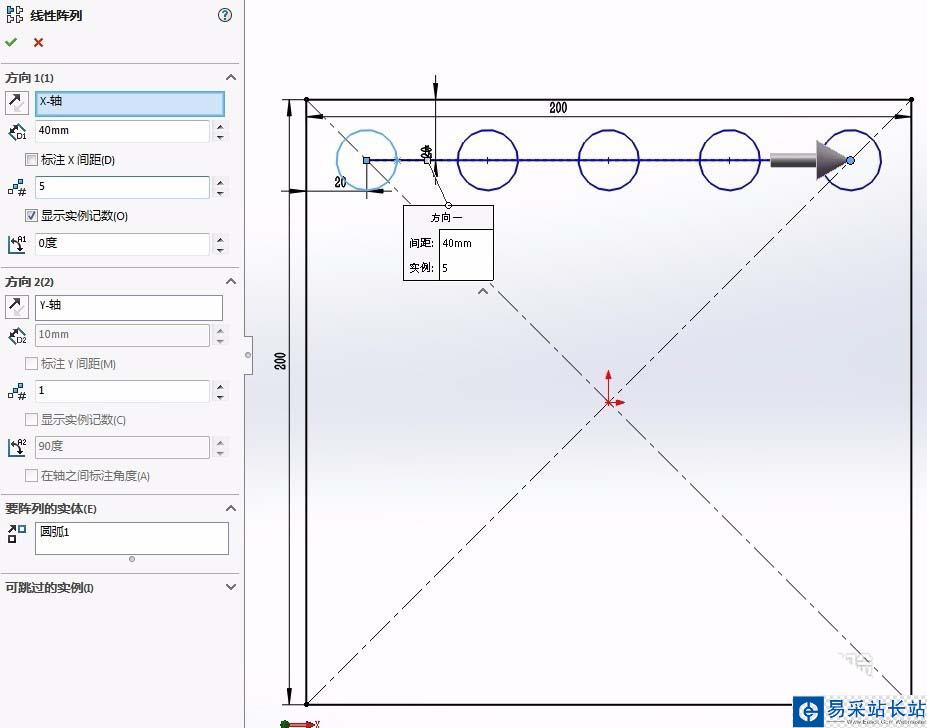Click the direction 2 instance count icon
Image resolution: width=927 pixels, height=728 pixels.
click(17, 391)
